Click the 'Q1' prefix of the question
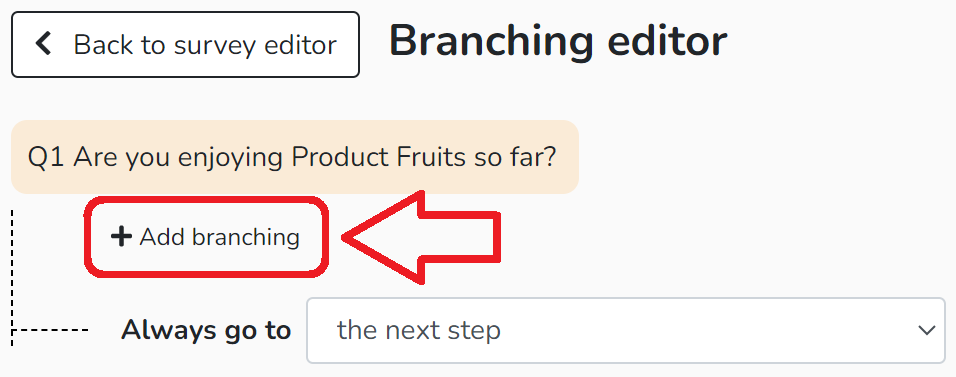956x377 pixels. pyautogui.click(x=48, y=158)
